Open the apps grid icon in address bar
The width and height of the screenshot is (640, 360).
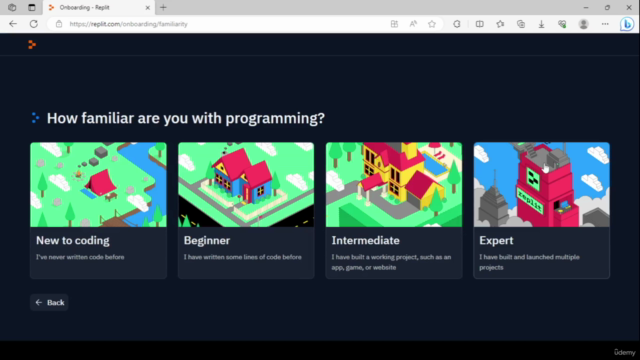point(394,24)
